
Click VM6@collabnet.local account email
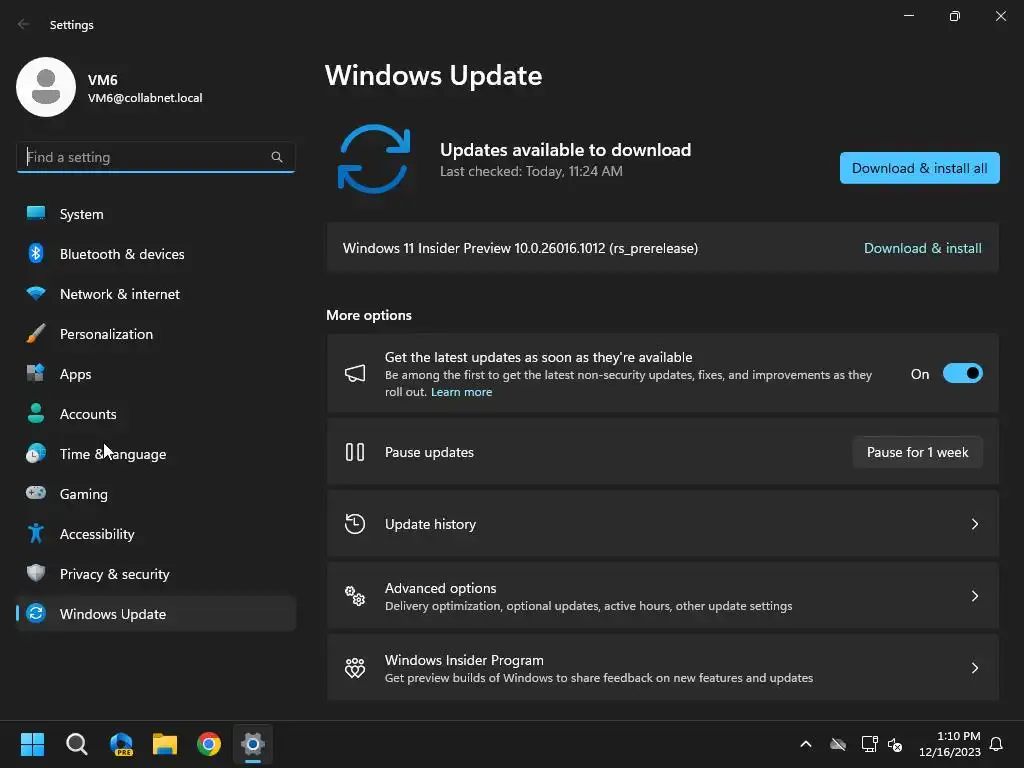coord(145,98)
